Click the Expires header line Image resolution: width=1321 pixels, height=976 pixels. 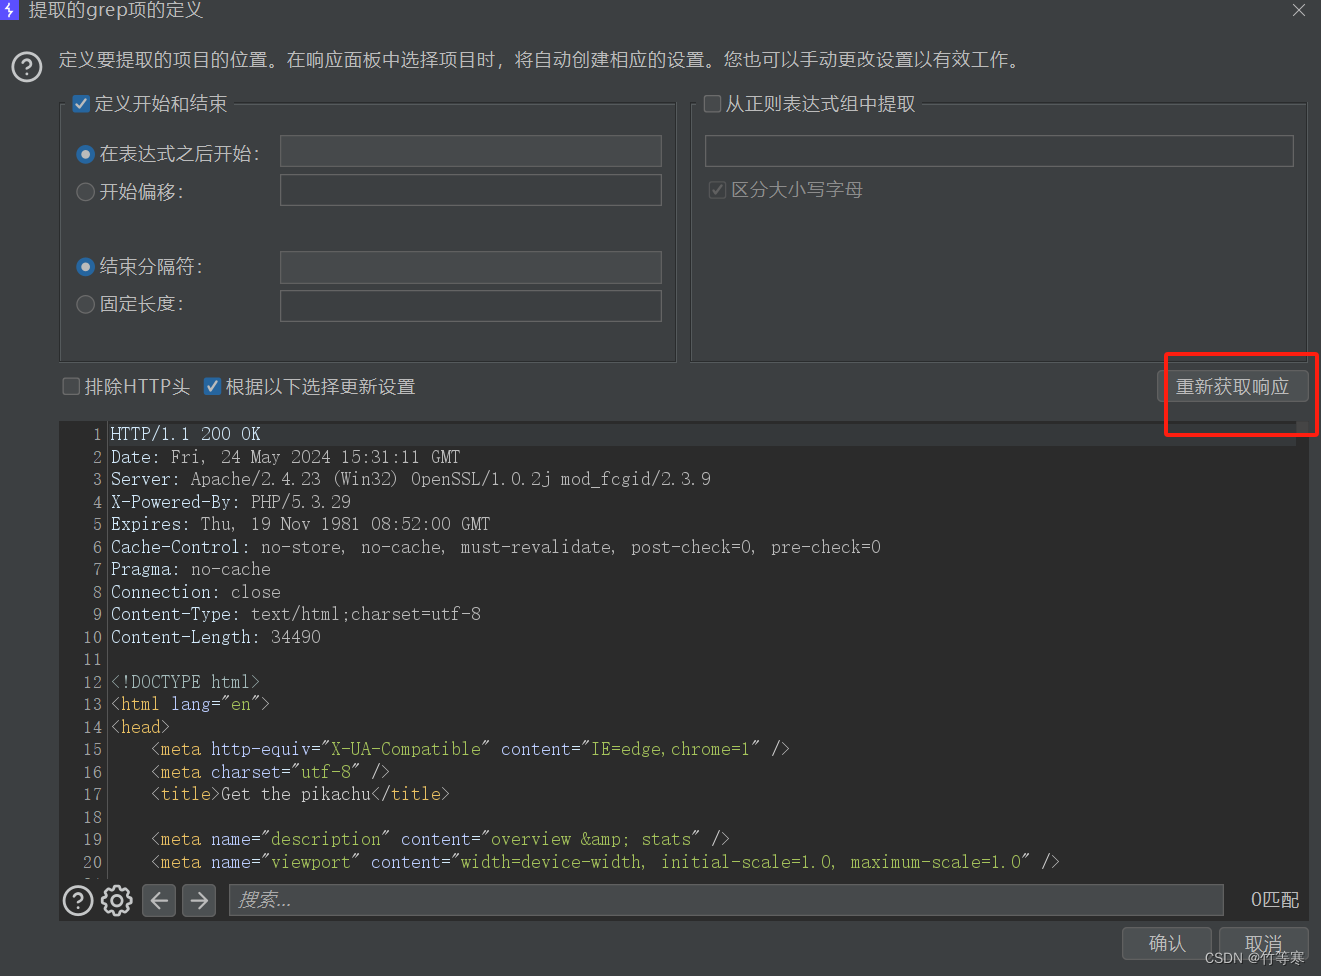(x=300, y=524)
